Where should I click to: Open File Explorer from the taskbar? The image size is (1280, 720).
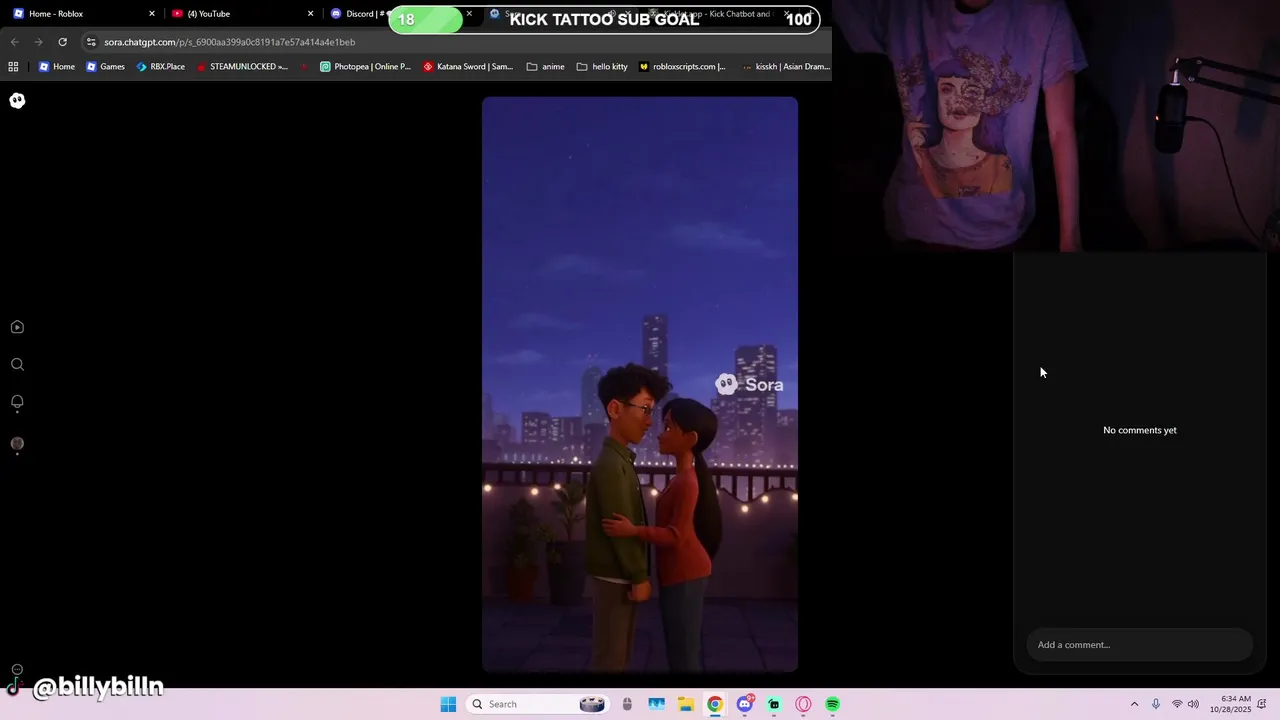[x=686, y=704]
